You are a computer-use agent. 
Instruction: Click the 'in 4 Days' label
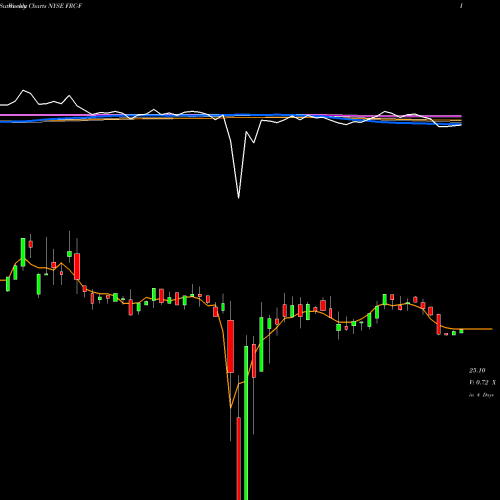[481, 395]
